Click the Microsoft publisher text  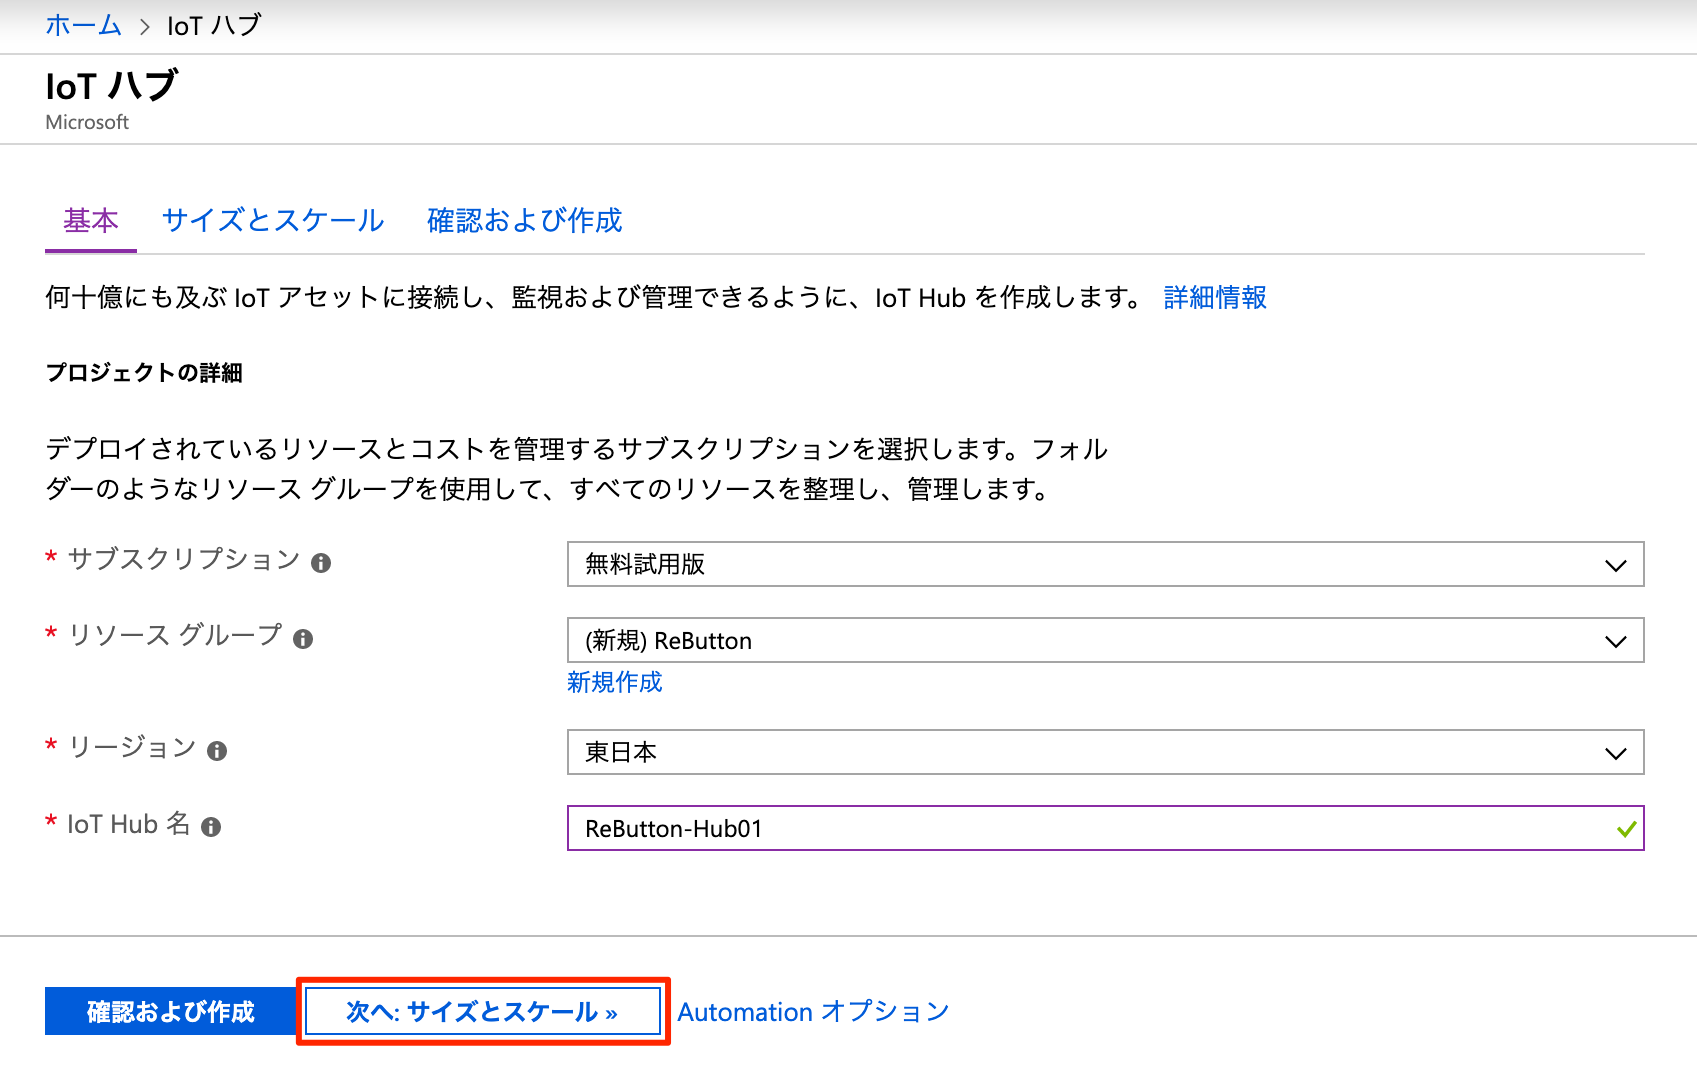pyautogui.click(x=87, y=122)
